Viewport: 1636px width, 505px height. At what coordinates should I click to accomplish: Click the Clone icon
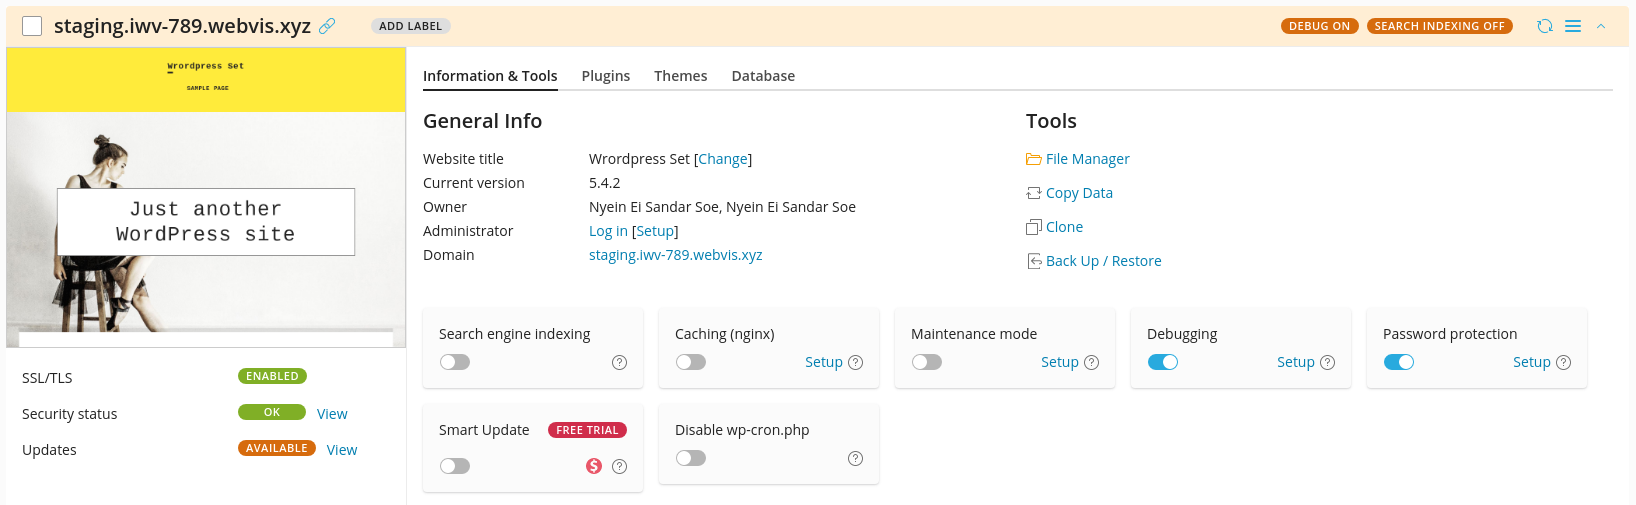[1033, 227]
